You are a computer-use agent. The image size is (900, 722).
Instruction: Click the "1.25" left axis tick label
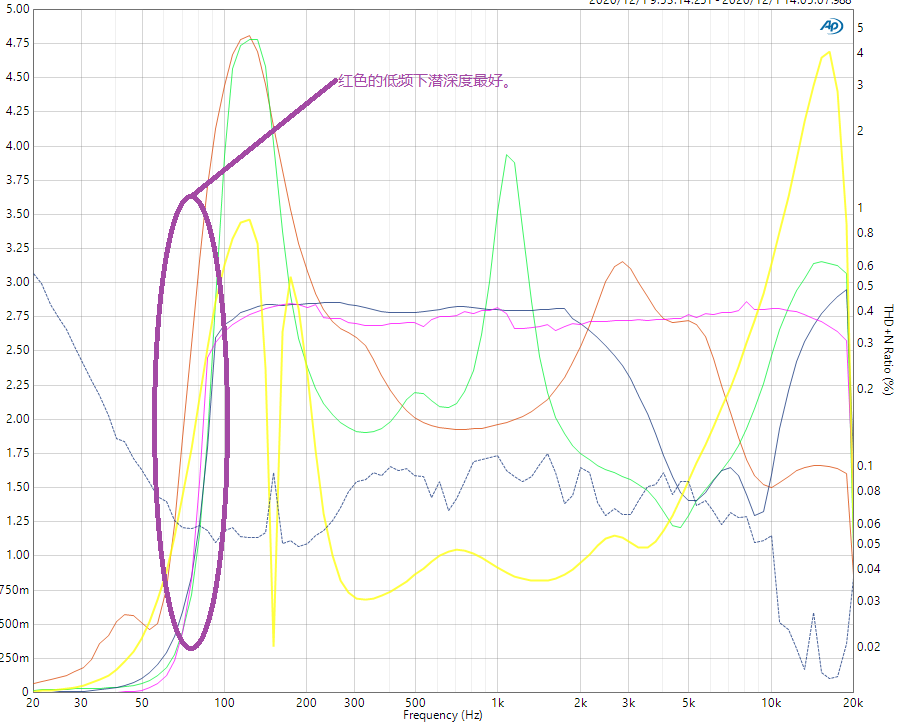pos(17,521)
